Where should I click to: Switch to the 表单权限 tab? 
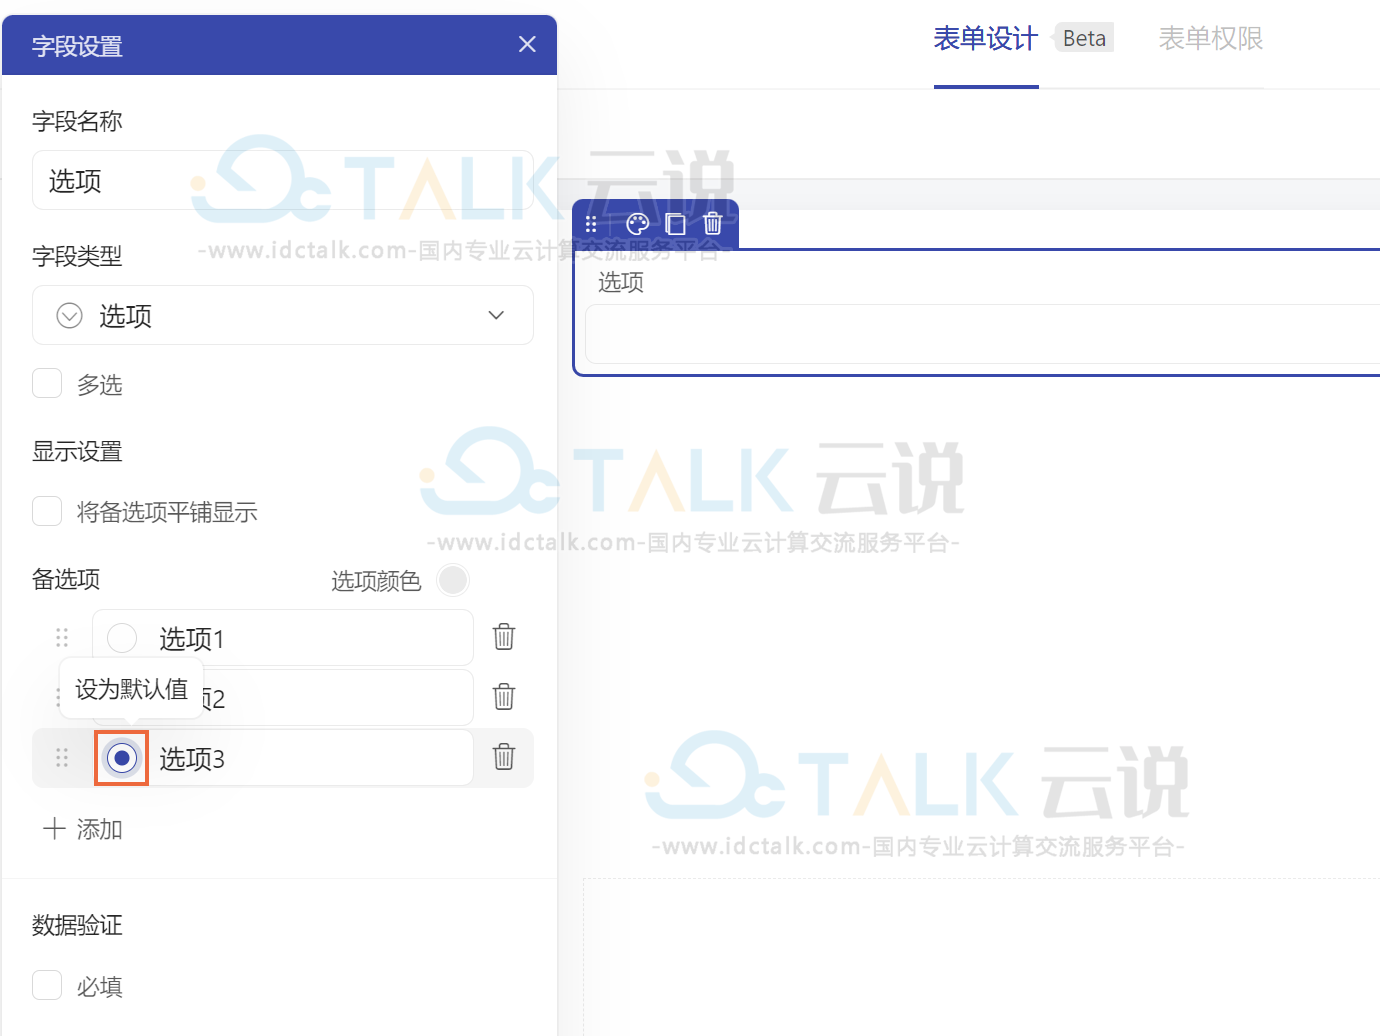tap(1211, 39)
